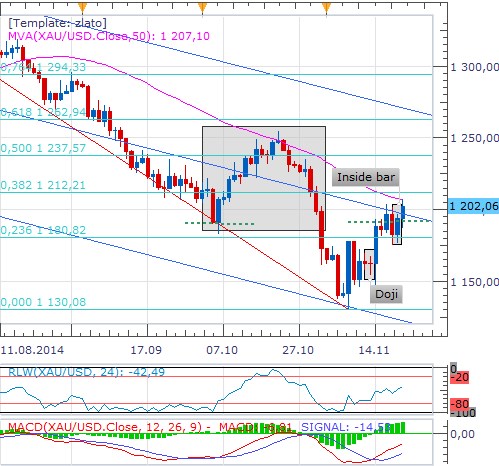Screen dimensions: 499x466
Task: Click the current price label 1 202,06
Action: click(473, 206)
